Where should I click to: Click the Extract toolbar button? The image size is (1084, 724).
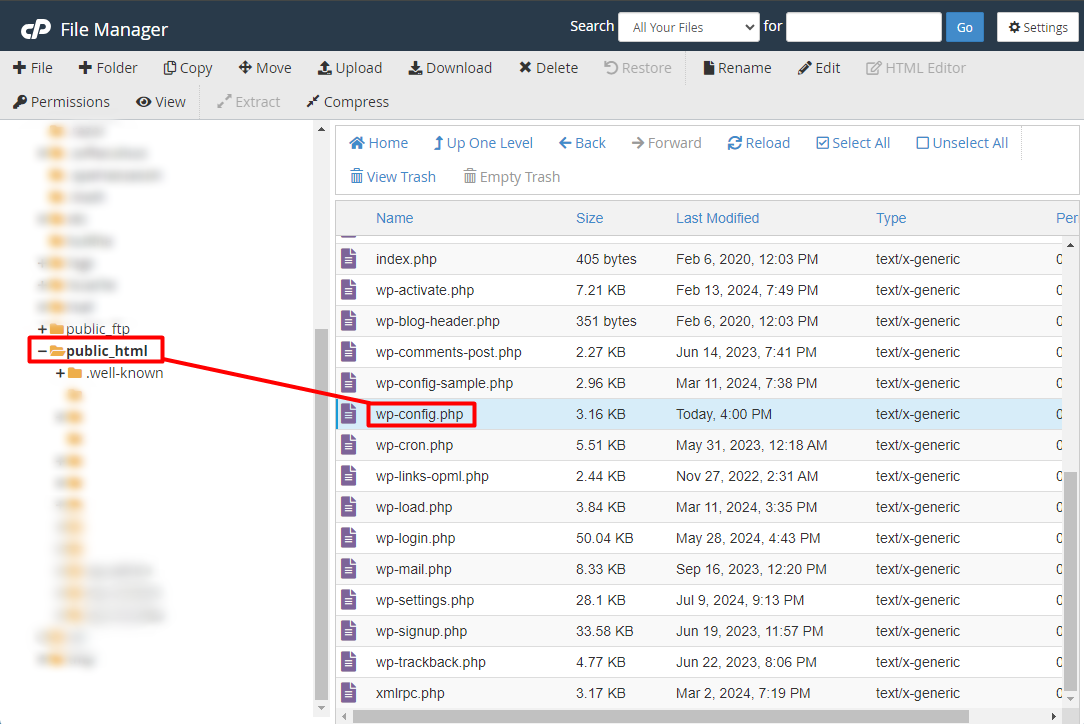point(248,102)
